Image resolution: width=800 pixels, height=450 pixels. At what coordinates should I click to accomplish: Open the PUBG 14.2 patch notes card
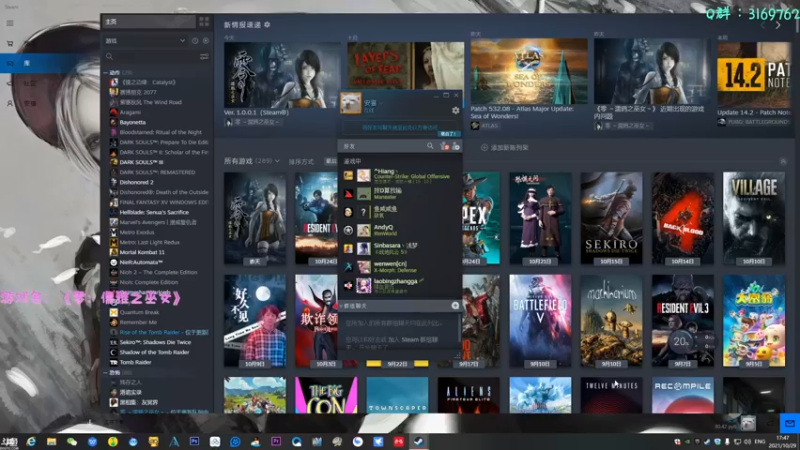[x=753, y=75]
